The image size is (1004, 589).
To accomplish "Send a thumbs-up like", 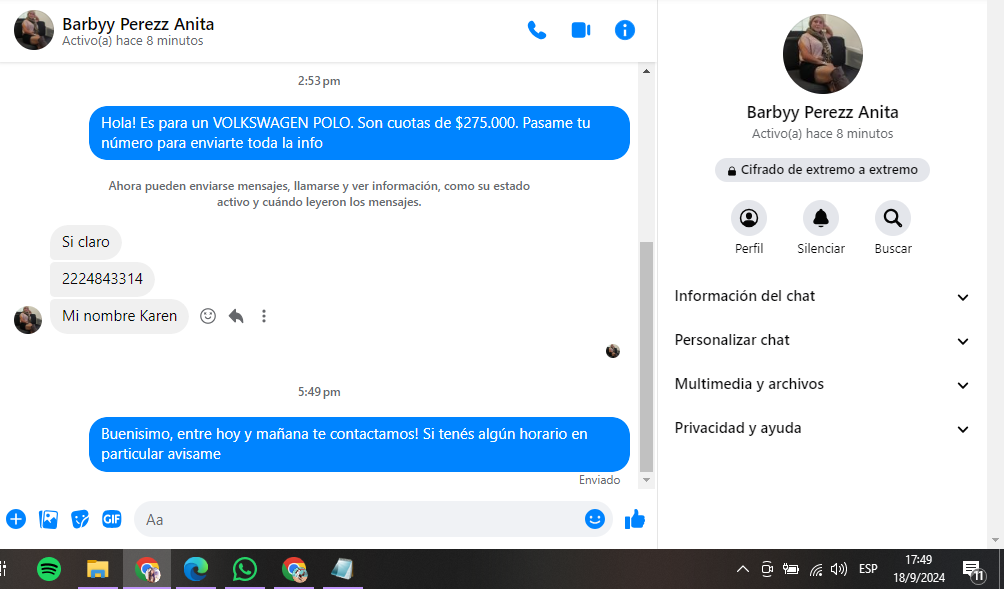I will (x=635, y=519).
